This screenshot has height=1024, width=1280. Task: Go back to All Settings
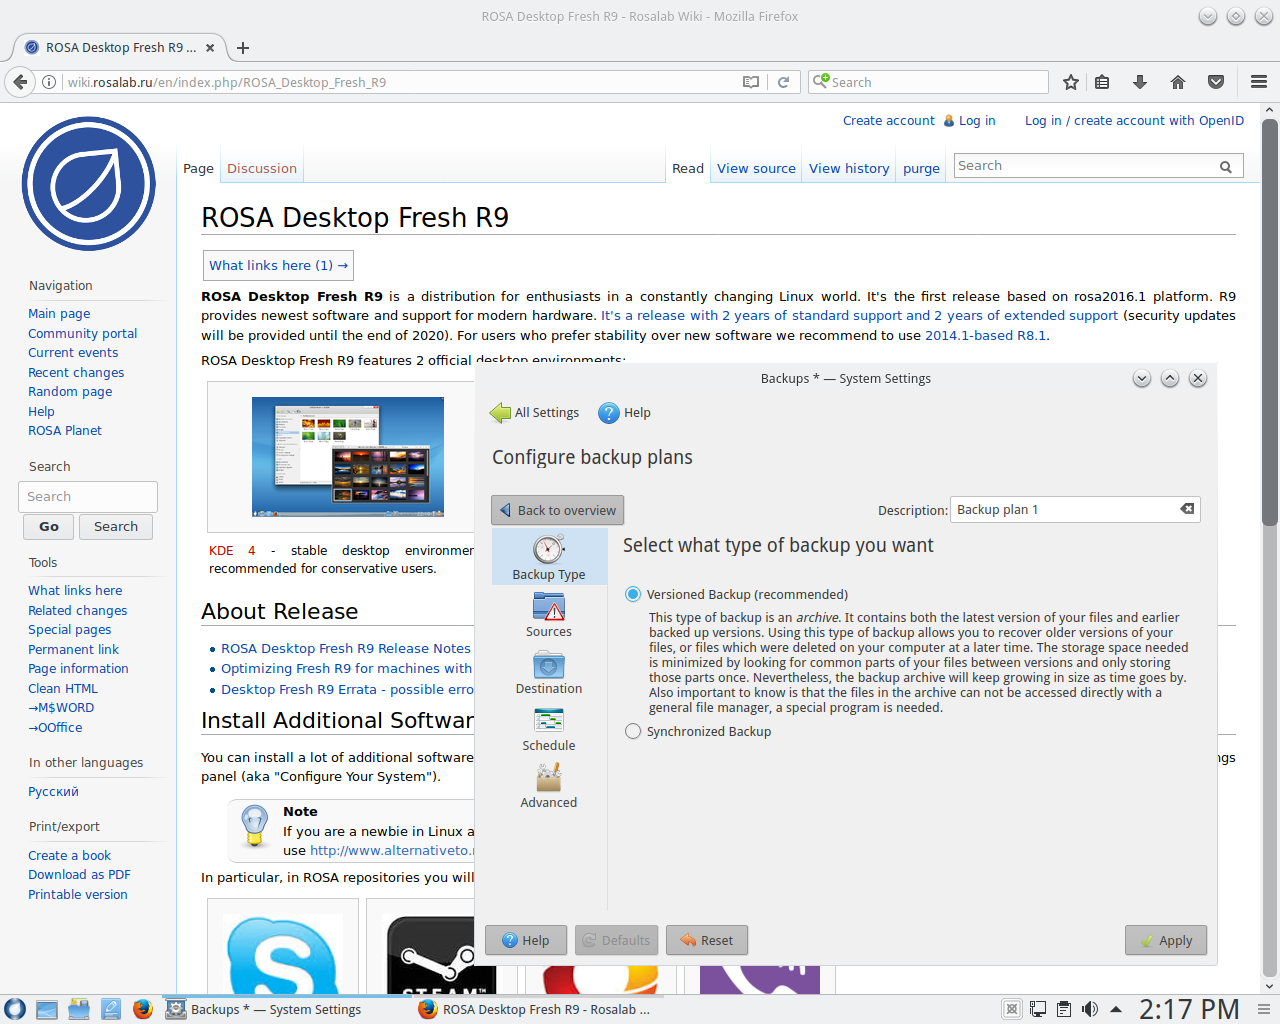click(x=535, y=412)
